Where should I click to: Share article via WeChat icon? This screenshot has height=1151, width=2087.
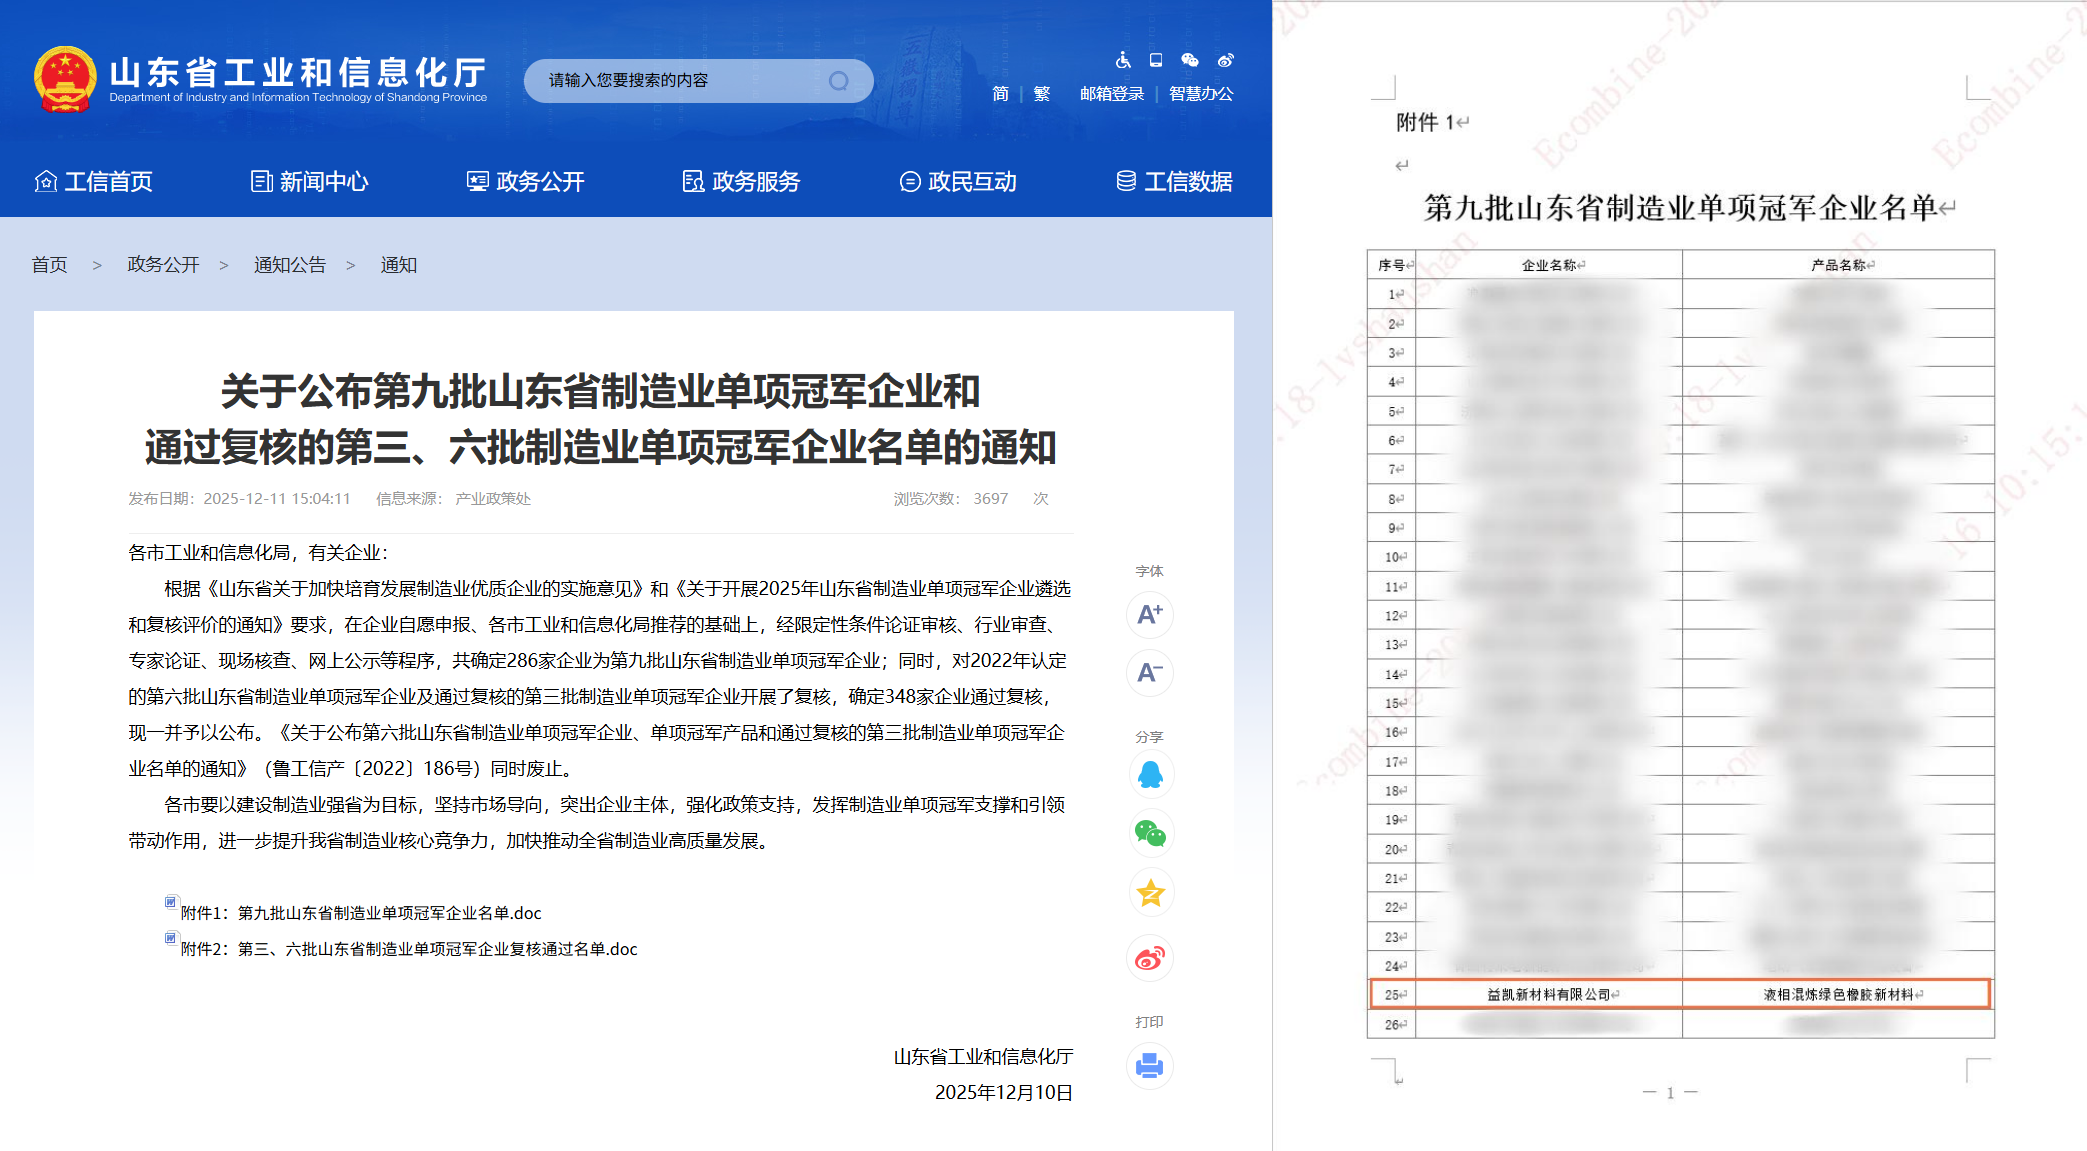pos(1150,833)
